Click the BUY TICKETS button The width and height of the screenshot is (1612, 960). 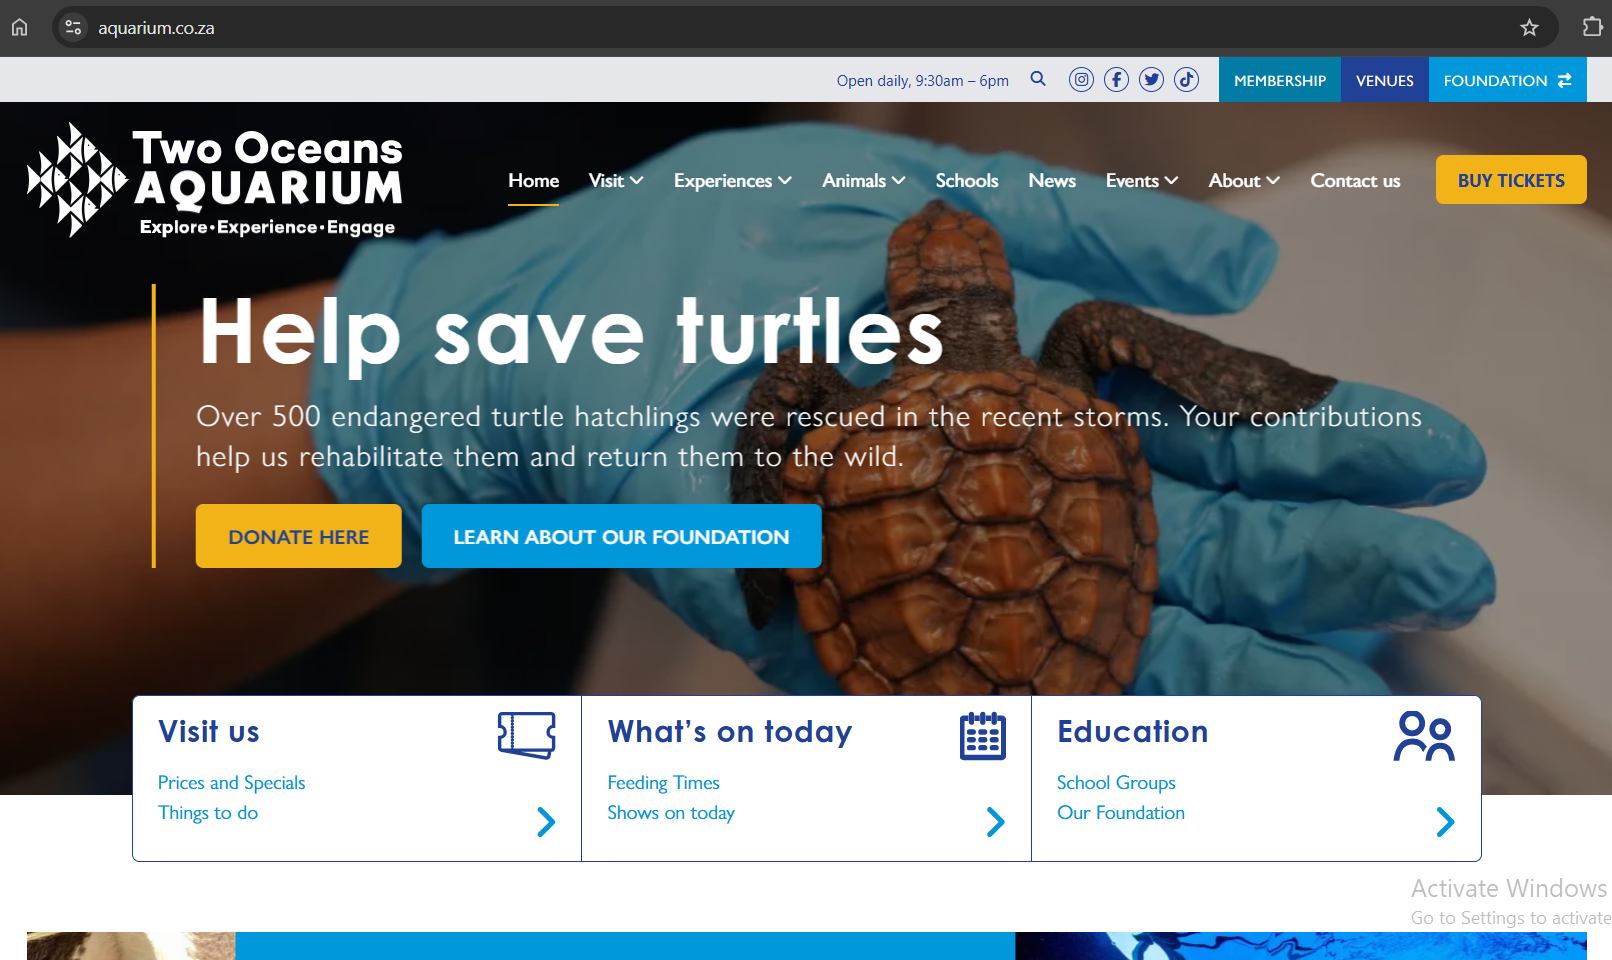pos(1511,180)
